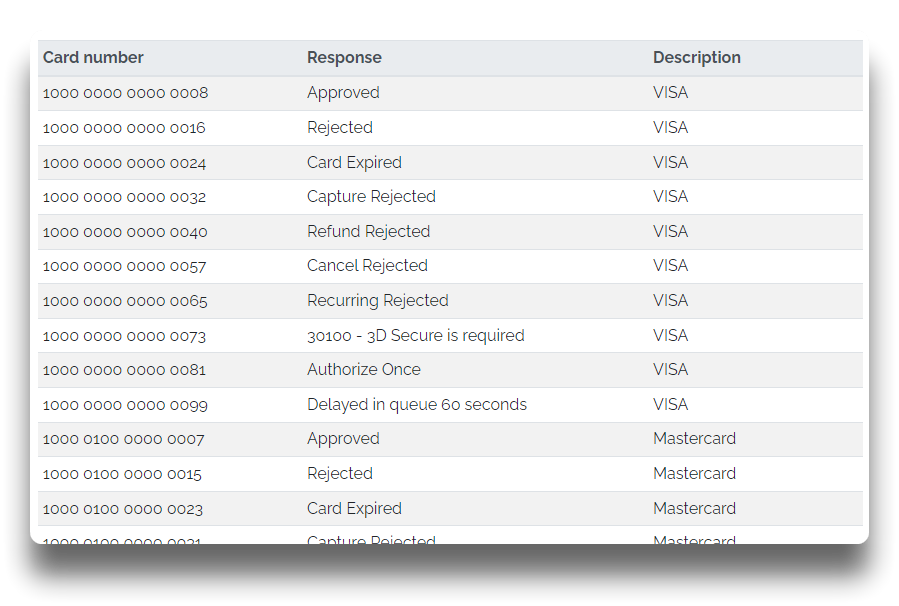This screenshot has width=899, height=606.
Task: Select card number 1000 0000 0000 0032
Action: point(124,197)
